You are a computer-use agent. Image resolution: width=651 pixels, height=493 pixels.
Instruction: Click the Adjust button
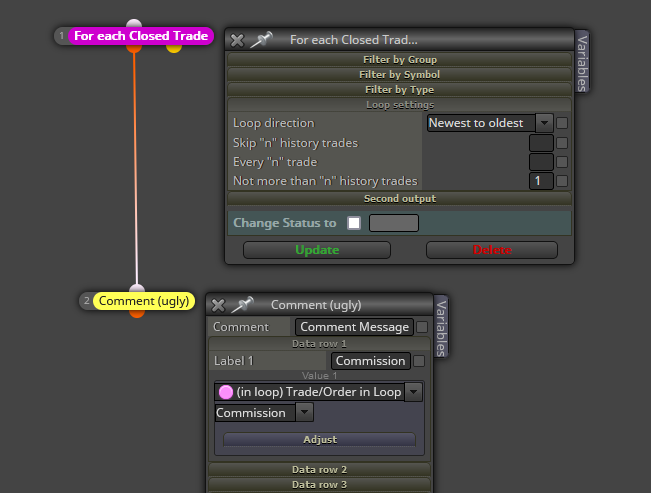click(x=319, y=439)
